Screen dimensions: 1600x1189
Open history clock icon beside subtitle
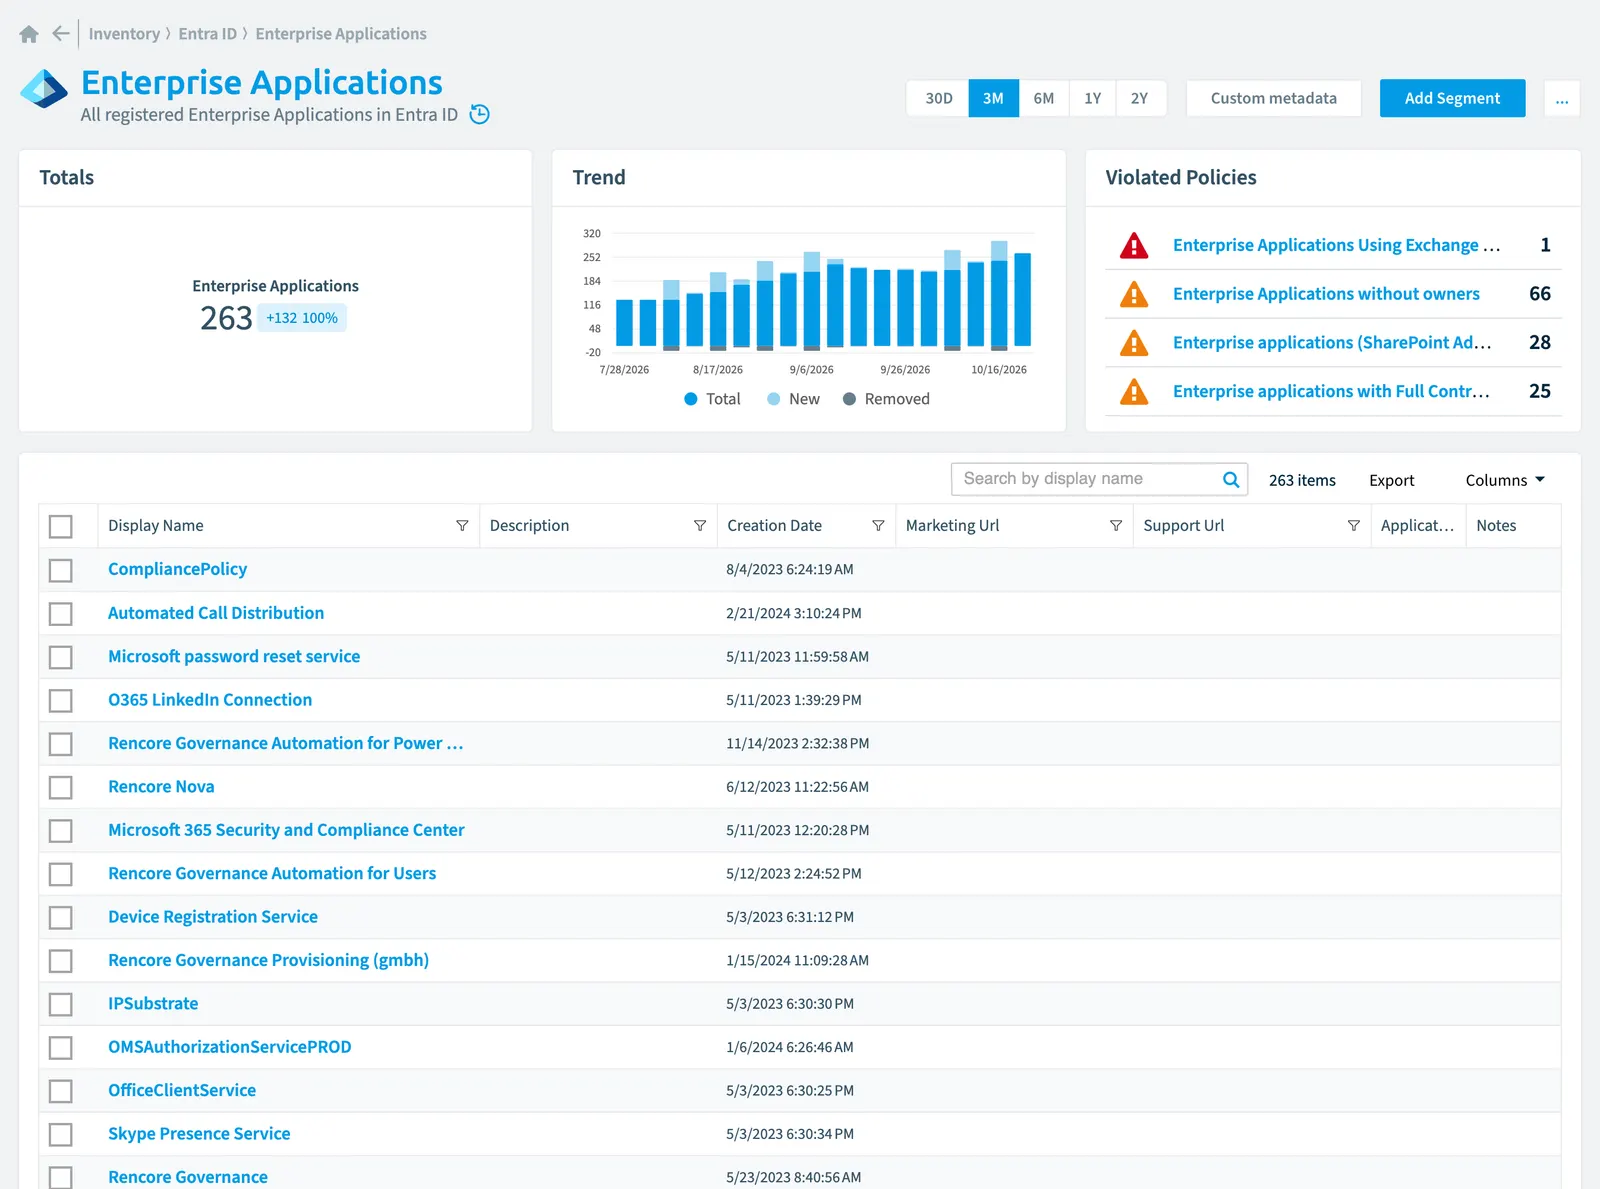480,114
